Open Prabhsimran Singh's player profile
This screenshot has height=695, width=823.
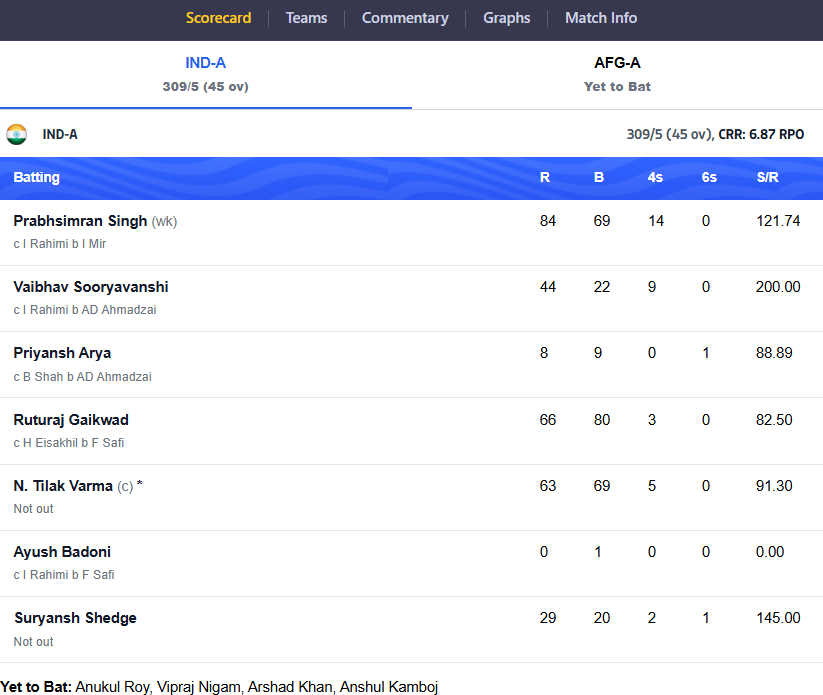click(x=80, y=221)
